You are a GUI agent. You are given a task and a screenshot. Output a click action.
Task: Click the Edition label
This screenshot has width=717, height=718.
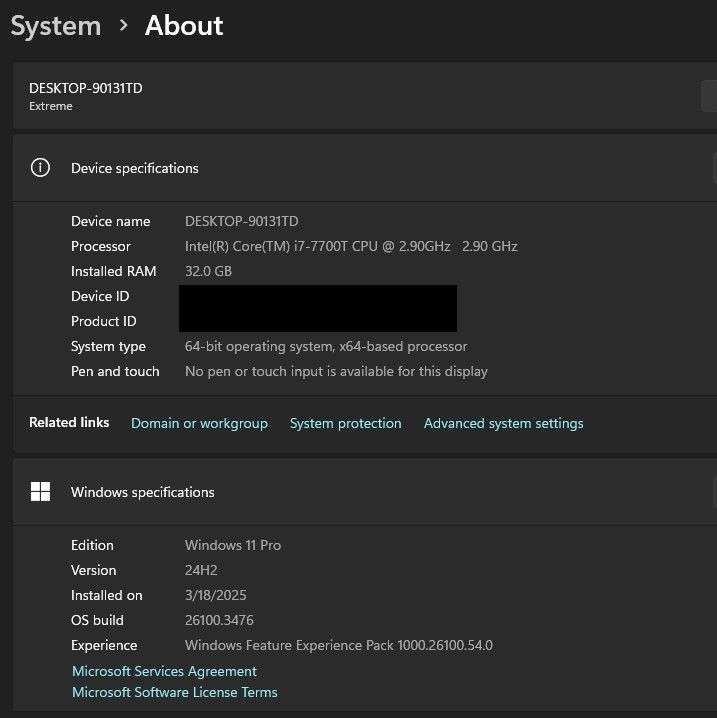point(92,545)
